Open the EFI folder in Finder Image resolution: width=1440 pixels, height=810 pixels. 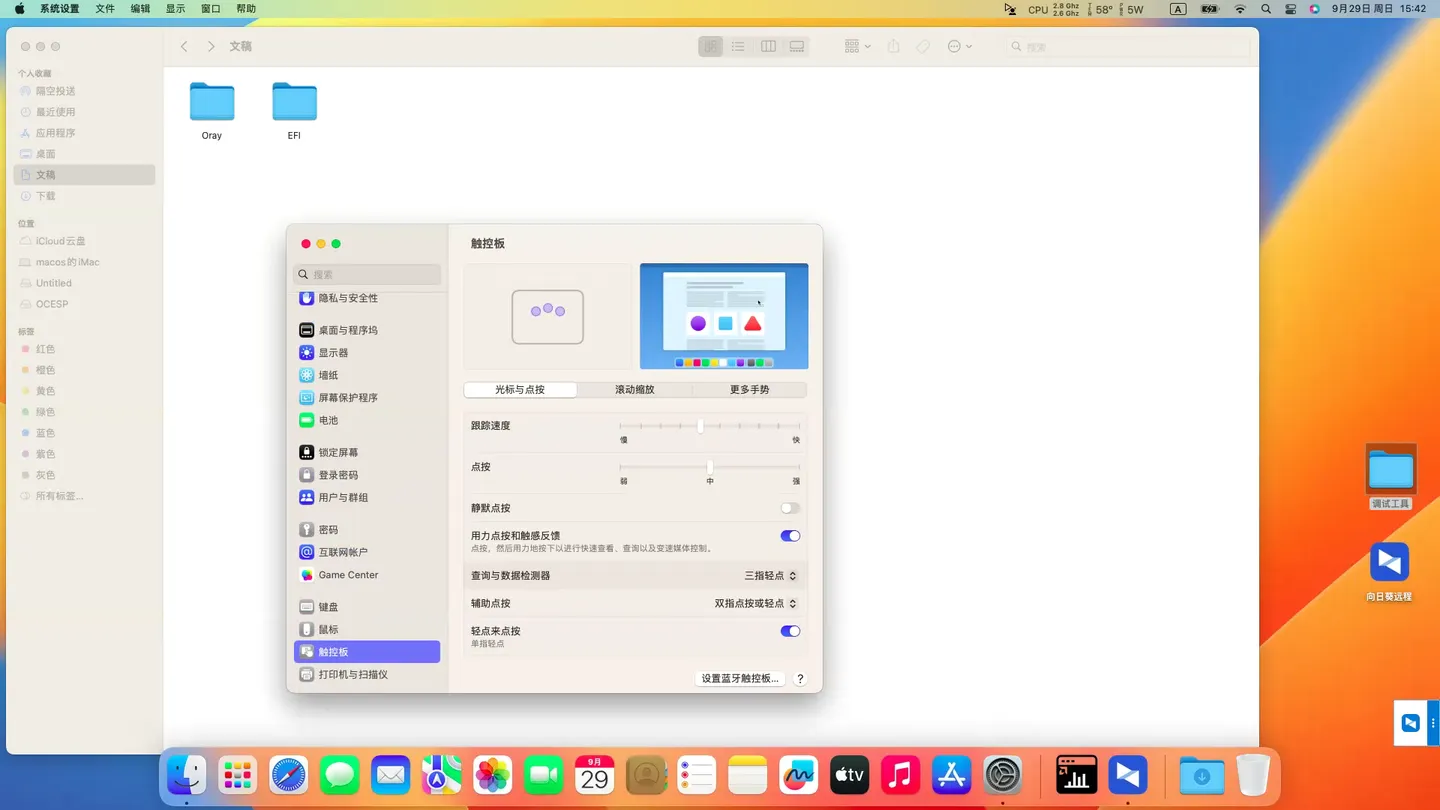click(293, 103)
